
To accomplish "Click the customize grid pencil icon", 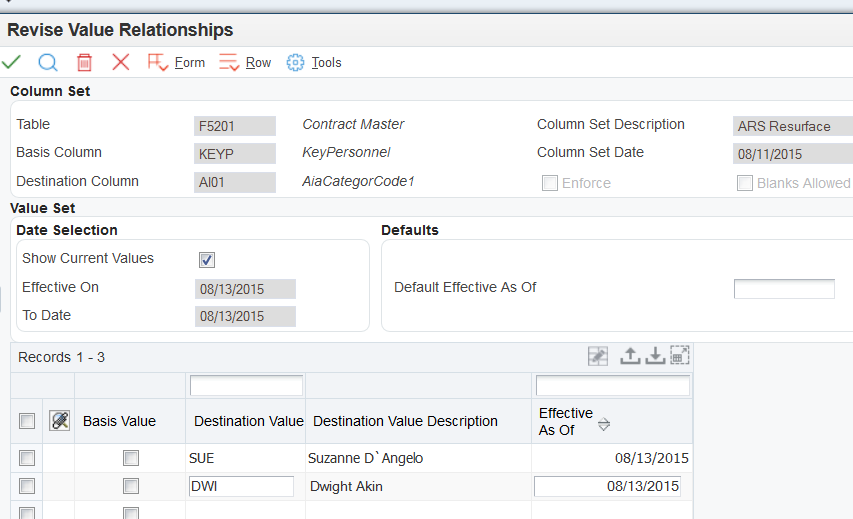I will point(598,356).
